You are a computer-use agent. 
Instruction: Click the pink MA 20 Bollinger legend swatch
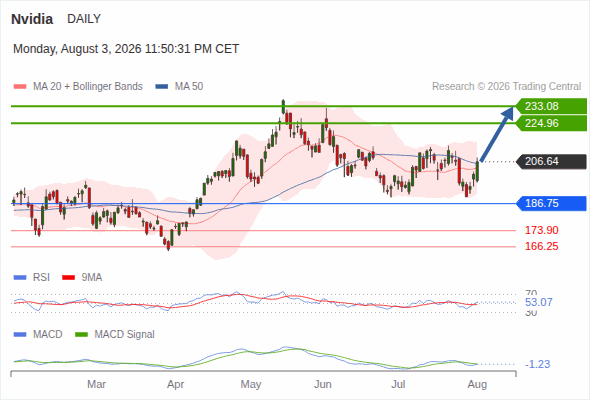[20, 87]
